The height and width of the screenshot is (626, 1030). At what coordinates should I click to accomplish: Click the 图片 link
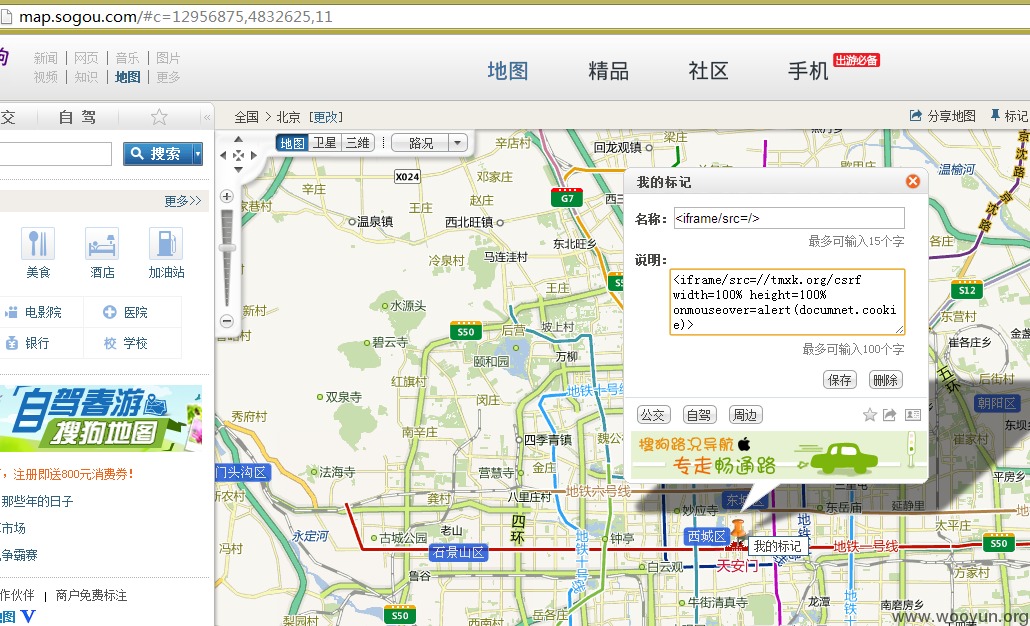pyautogui.click(x=168, y=58)
